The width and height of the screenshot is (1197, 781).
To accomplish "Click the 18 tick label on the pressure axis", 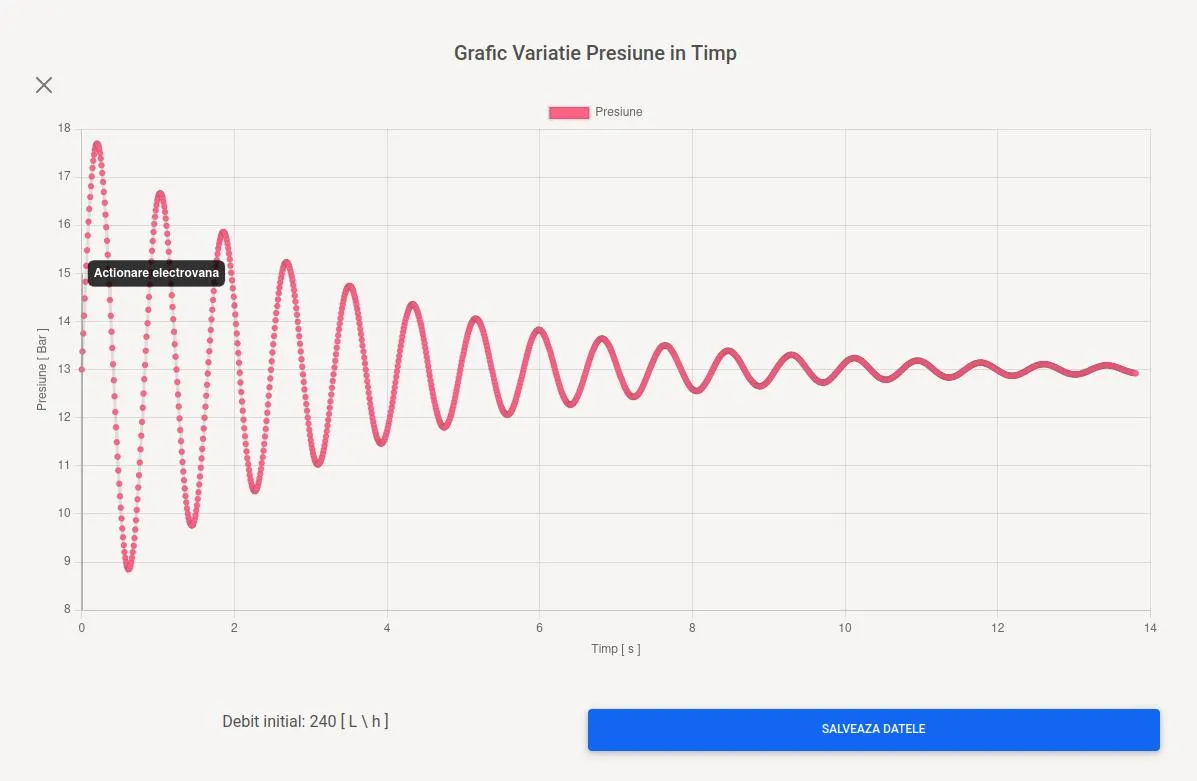I will point(64,128).
